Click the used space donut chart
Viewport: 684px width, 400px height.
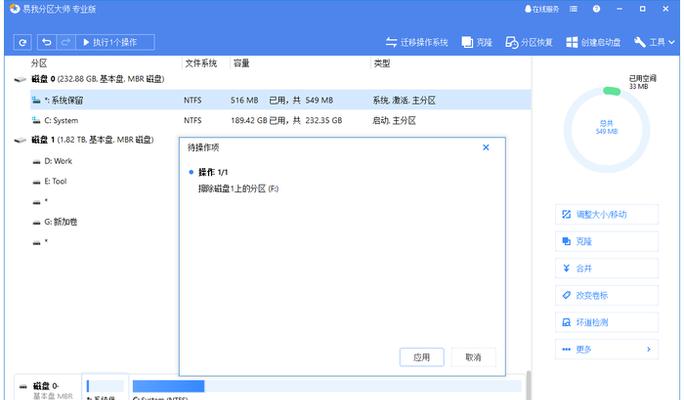pyautogui.click(x=607, y=130)
